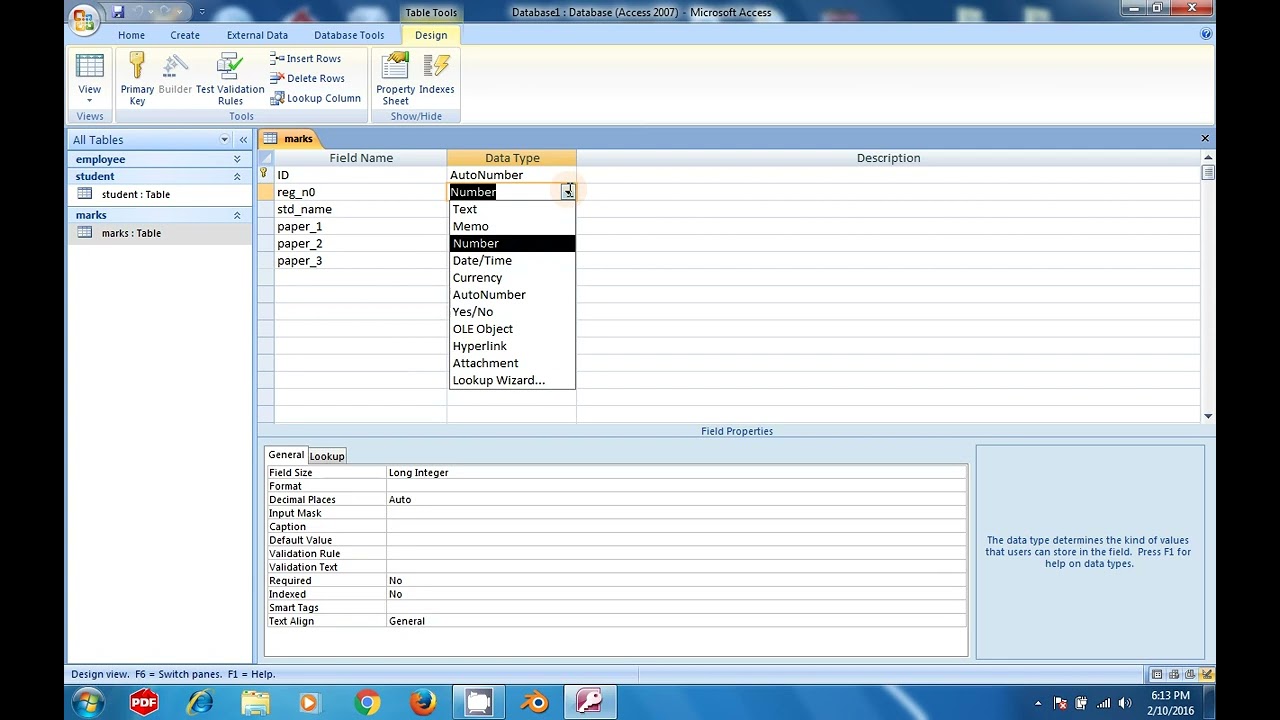
Task: Close the marks table with the X
Action: click(x=1205, y=138)
